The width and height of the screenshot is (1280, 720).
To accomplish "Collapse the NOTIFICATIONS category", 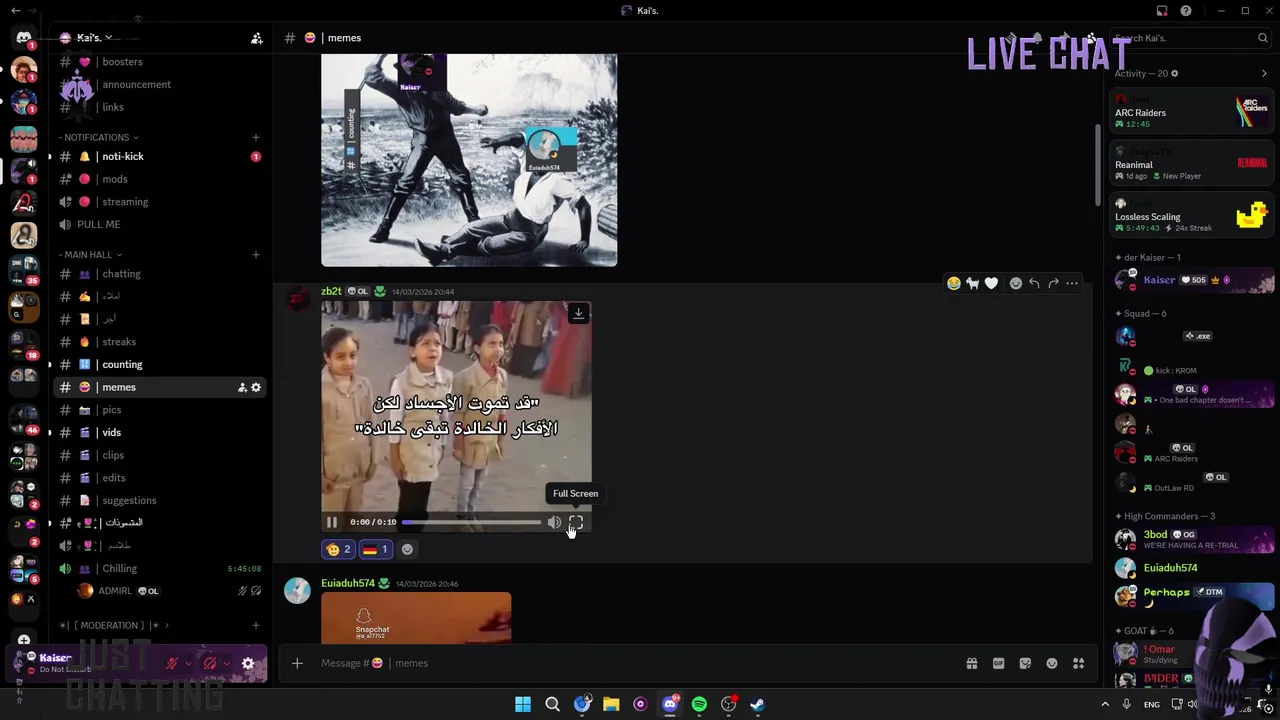I will pos(98,137).
